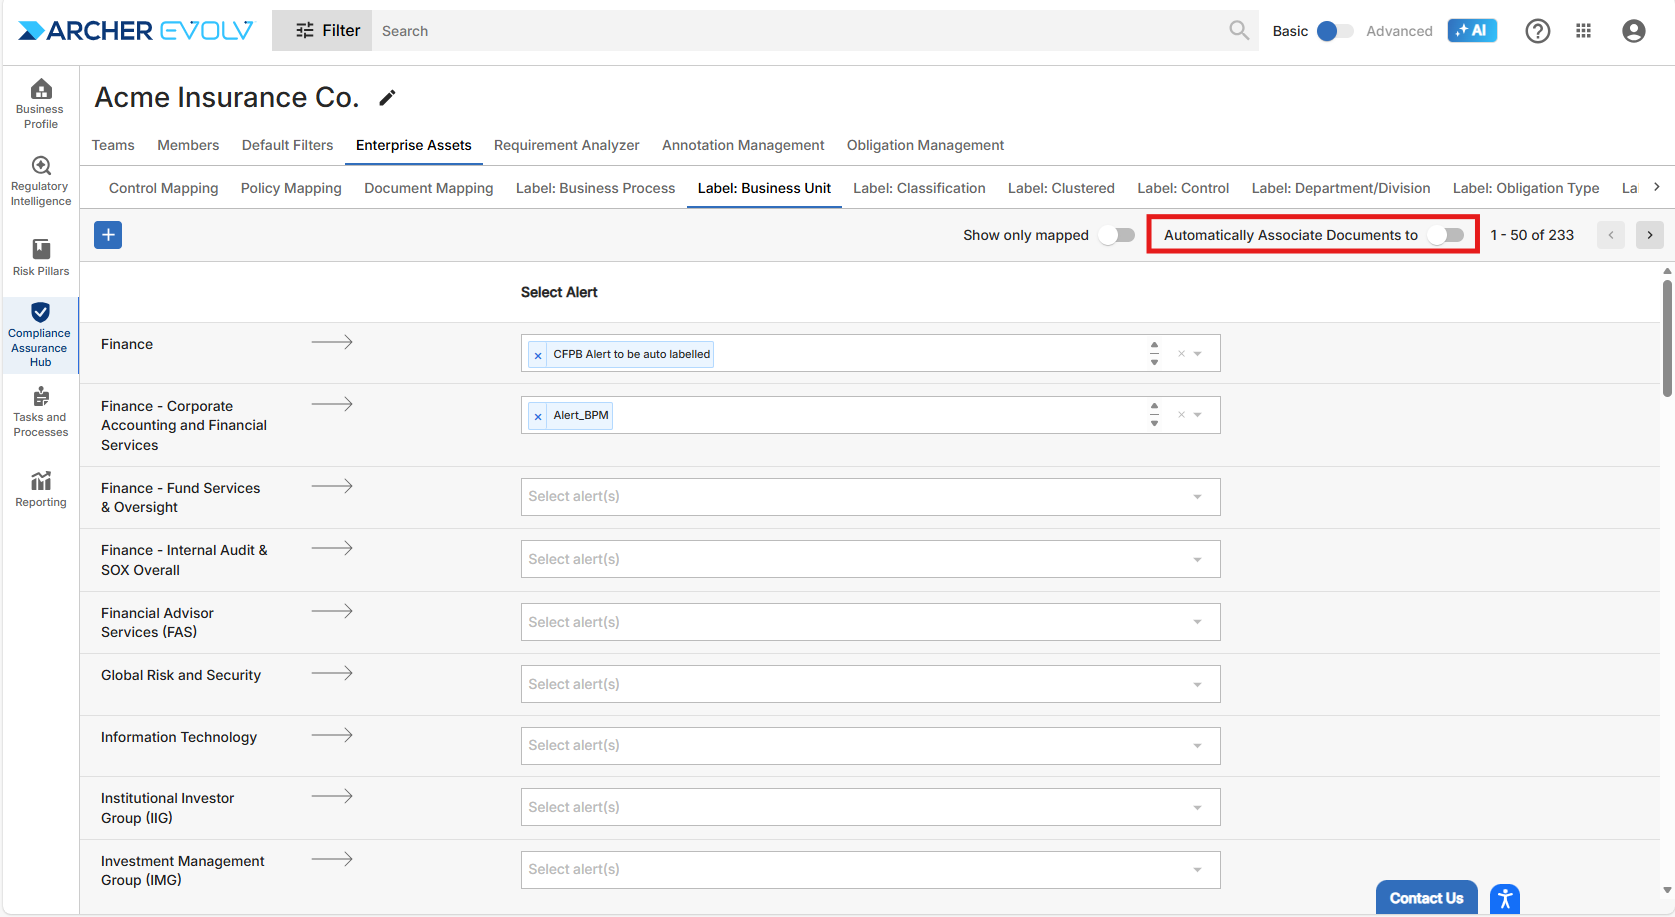Switch Basic to Advanced search toggle
This screenshot has width=1675, height=917.
(1334, 31)
